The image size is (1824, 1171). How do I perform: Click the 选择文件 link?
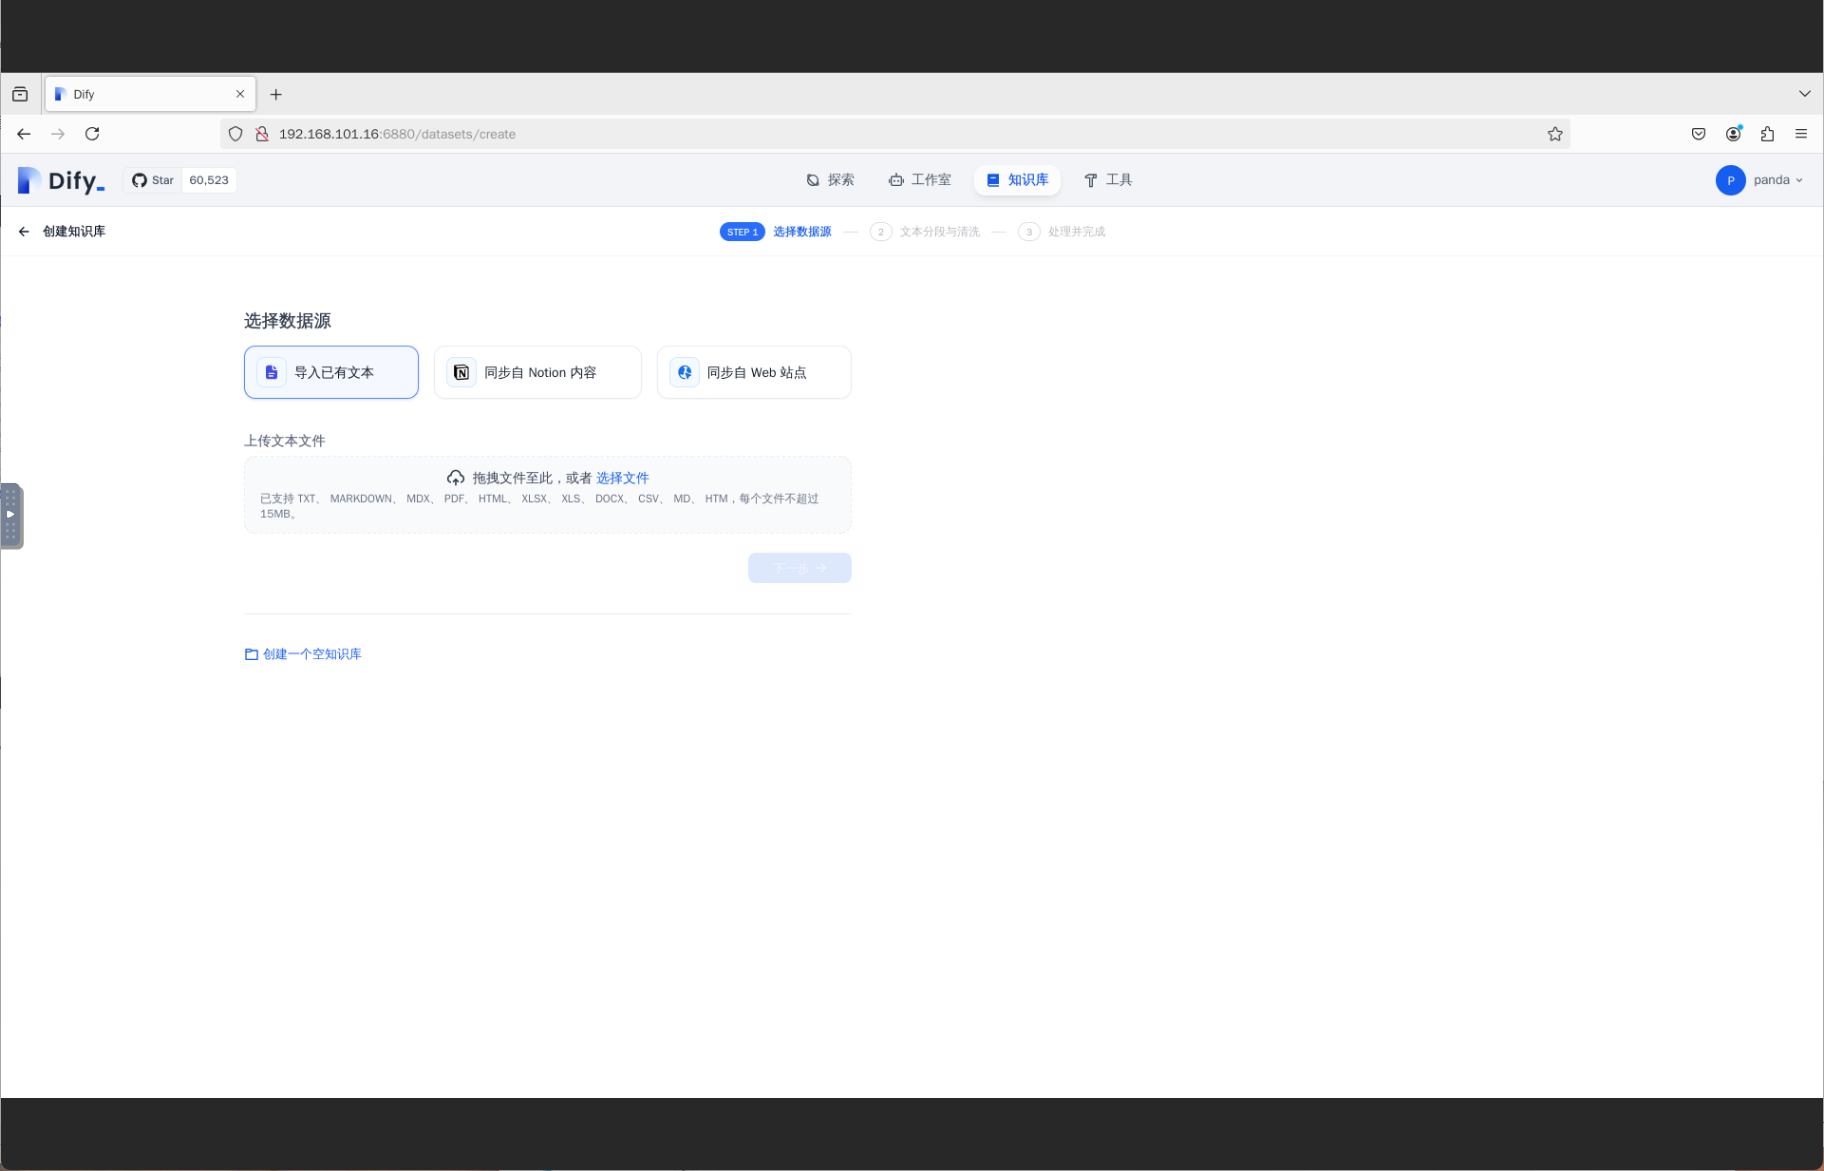(622, 478)
